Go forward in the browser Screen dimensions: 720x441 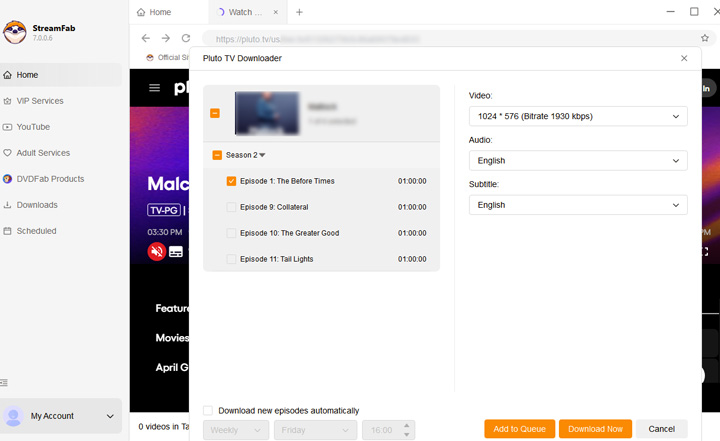pos(166,38)
